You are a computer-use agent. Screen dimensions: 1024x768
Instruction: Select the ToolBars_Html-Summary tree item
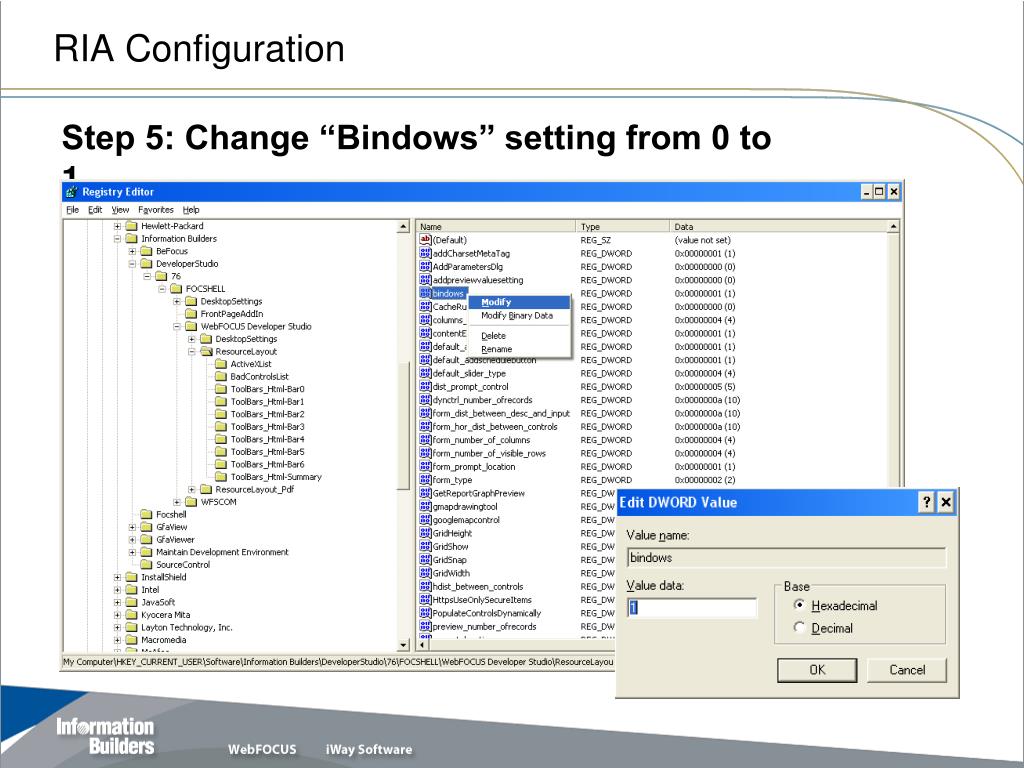tap(276, 477)
